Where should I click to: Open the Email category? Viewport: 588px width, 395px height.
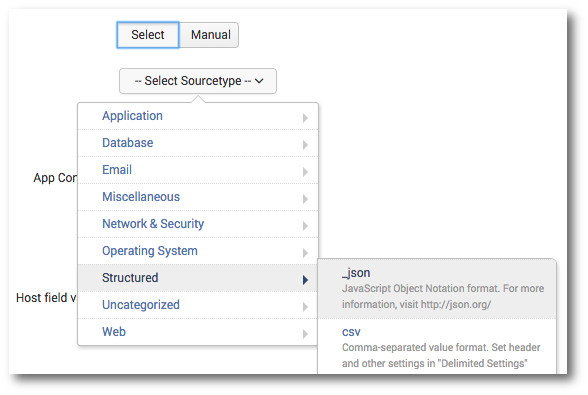click(x=198, y=170)
